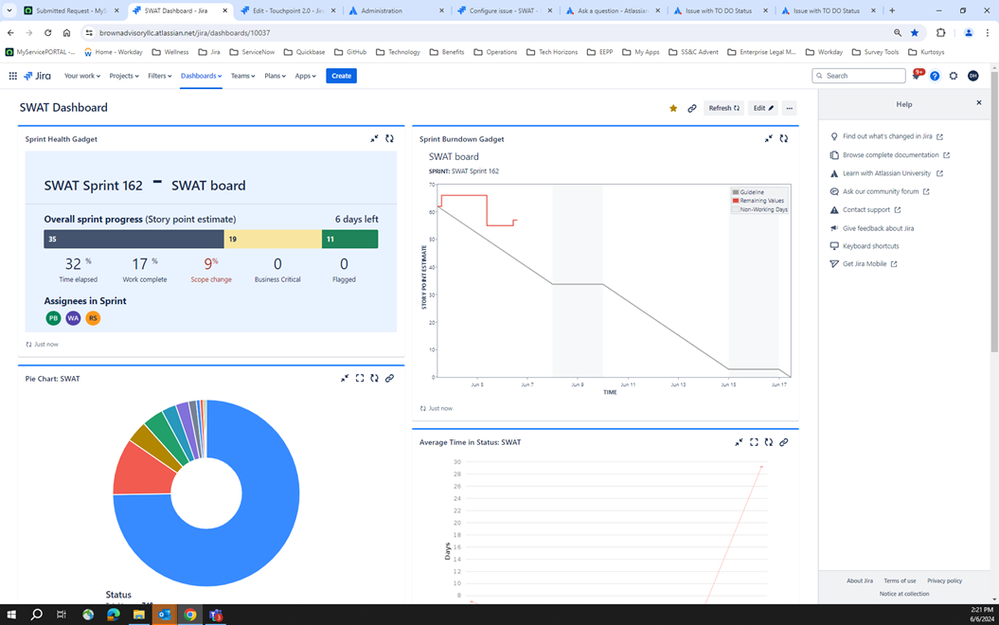Minimize the Sprint Health Gadget
The width and height of the screenshot is (999, 625).
click(x=375, y=139)
